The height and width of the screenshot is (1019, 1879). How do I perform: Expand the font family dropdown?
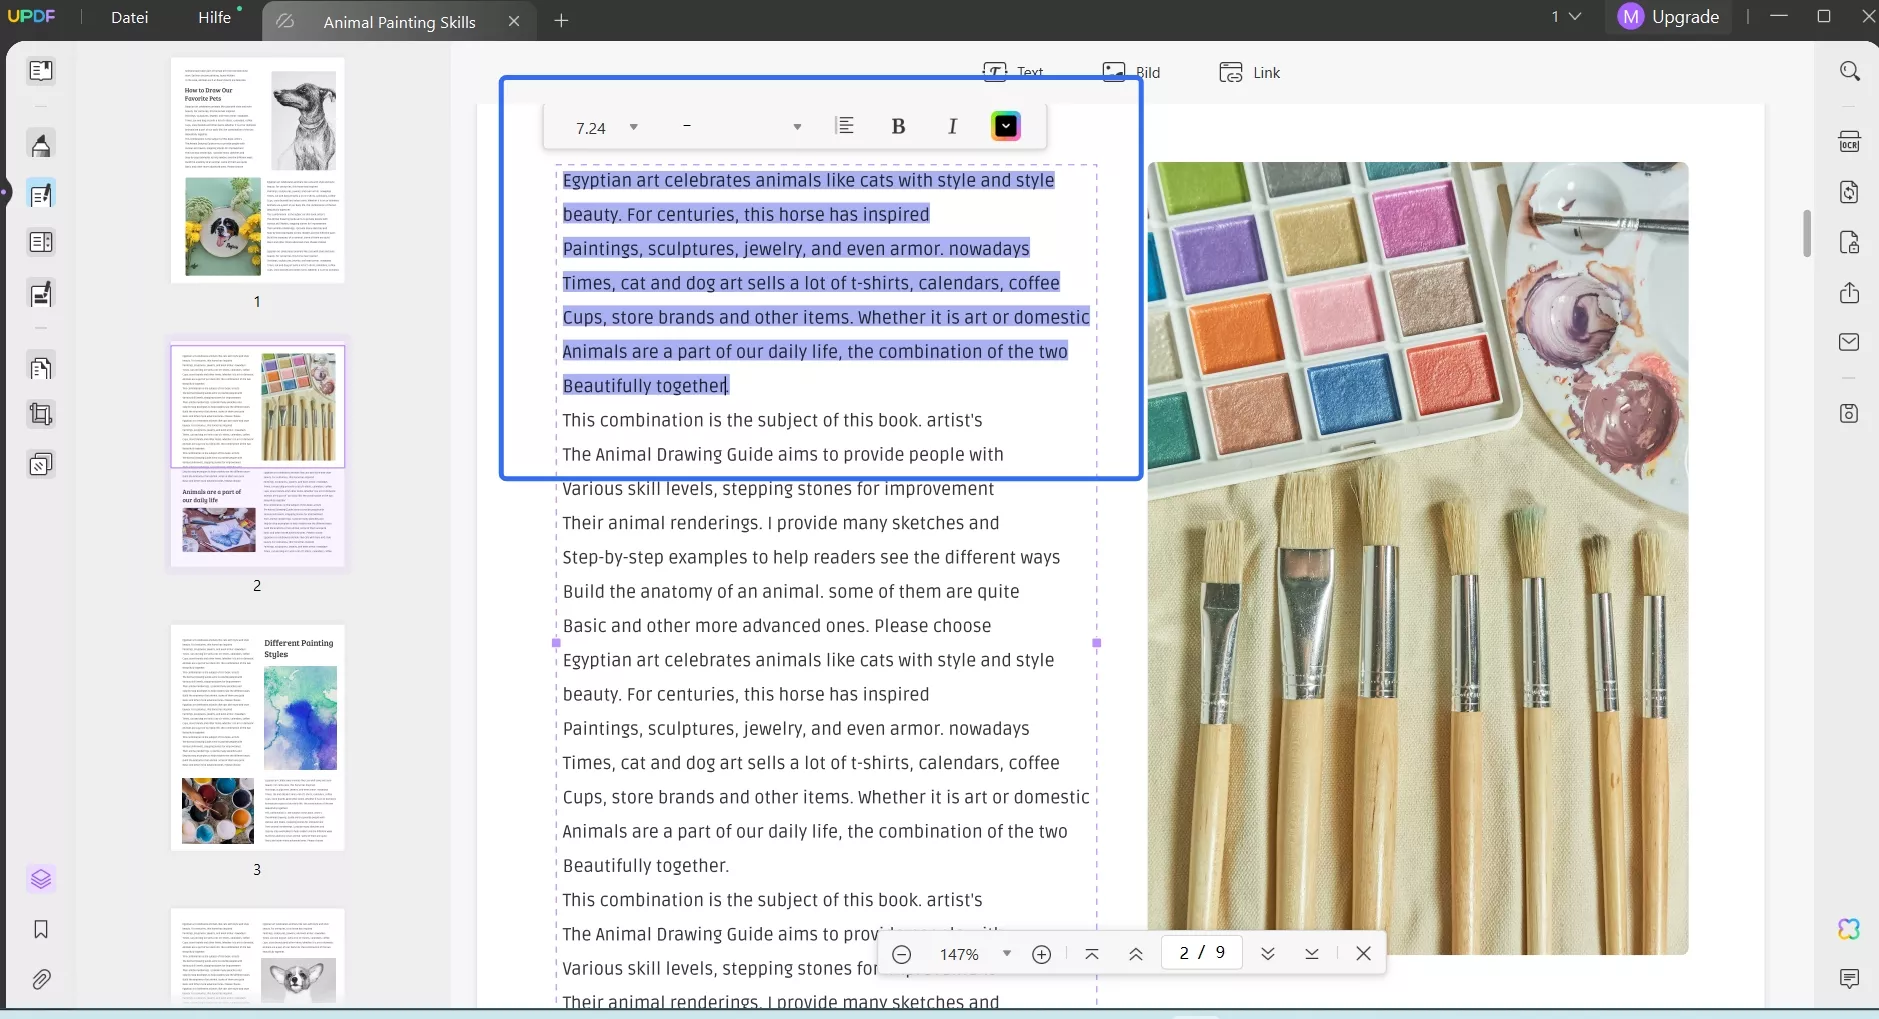(x=796, y=127)
